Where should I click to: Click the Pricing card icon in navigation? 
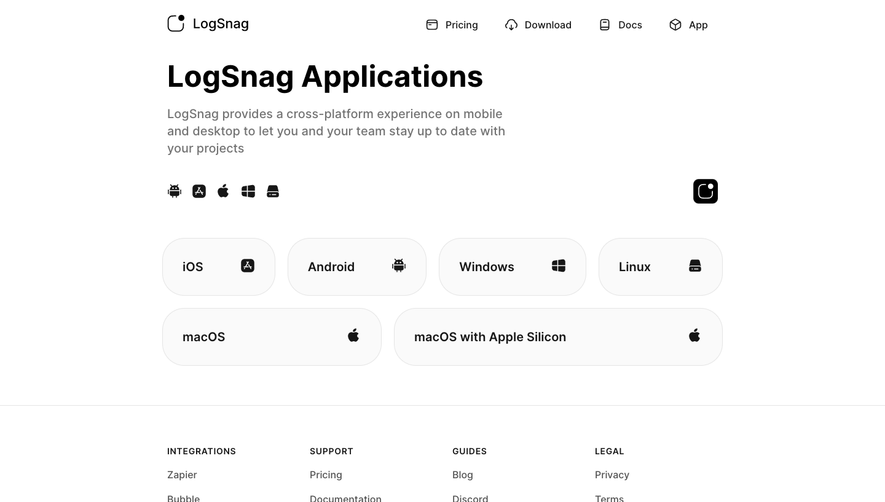(x=432, y=25)
